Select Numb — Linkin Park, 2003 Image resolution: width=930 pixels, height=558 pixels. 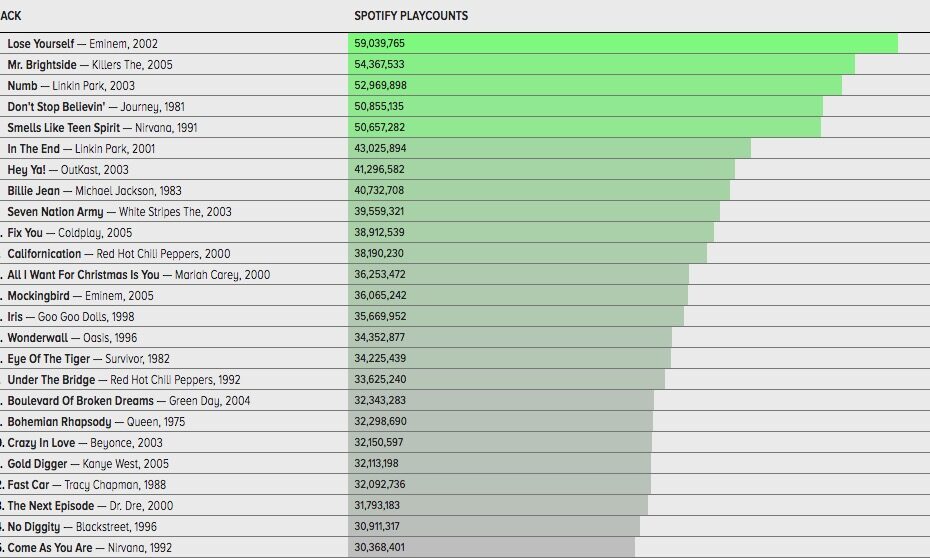[x=71, y=86]
